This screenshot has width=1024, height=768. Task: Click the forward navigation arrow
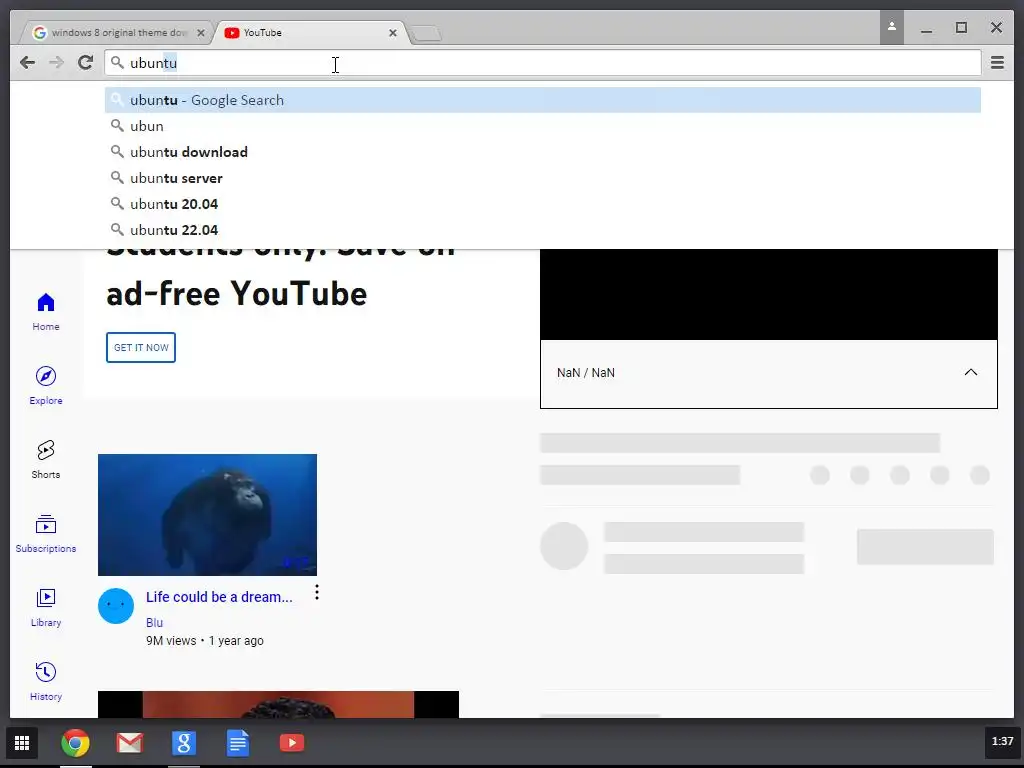[x=56, y=63]
